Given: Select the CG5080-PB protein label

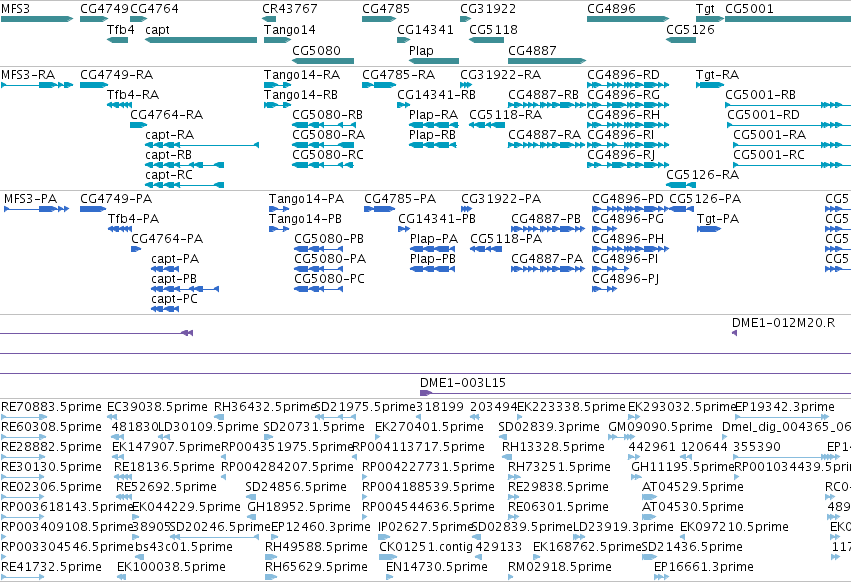Looking at the screenshot, I should (329, 239).
